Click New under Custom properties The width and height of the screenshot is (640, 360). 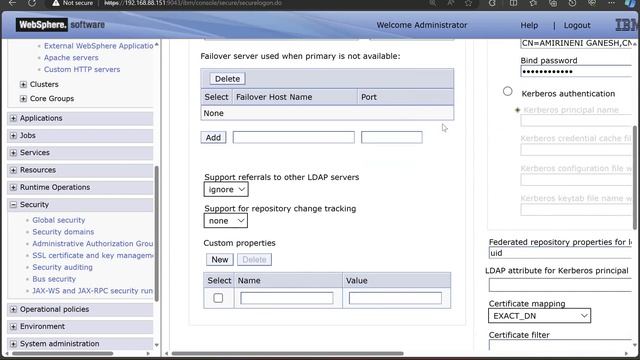tap(220, 260)
